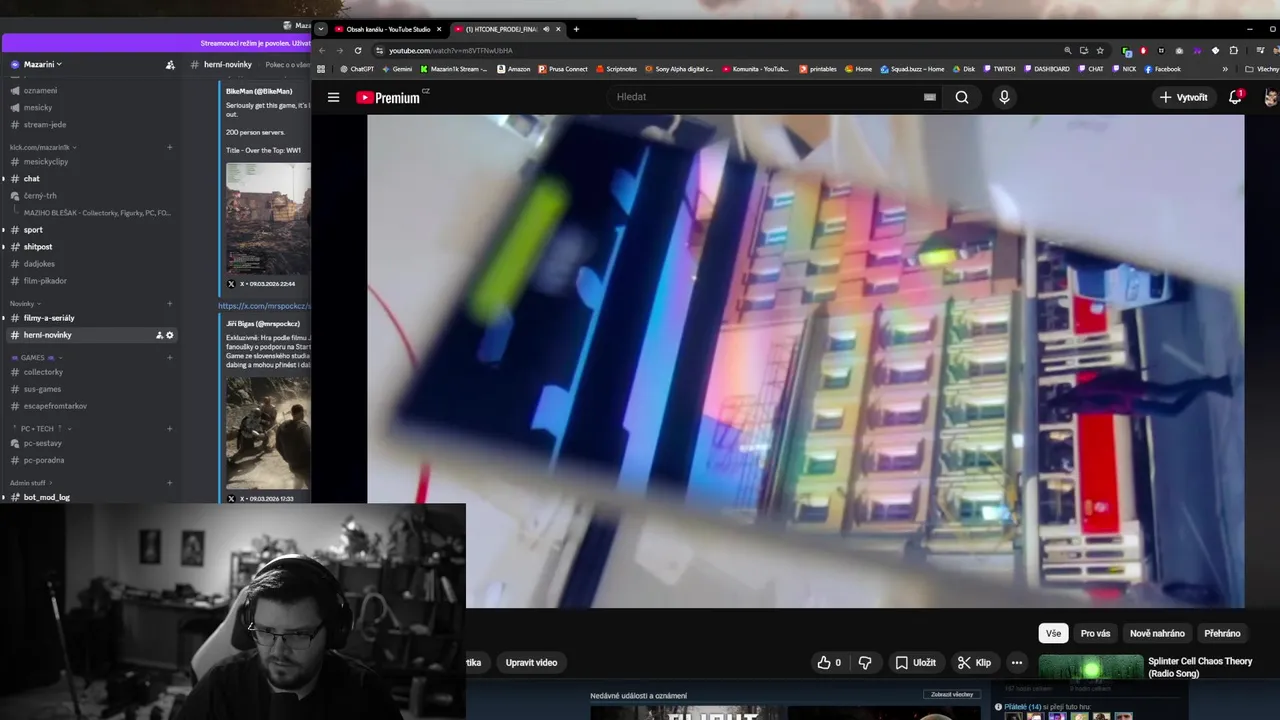
Task: Open Discord channel filmy-a-seriály
Action: pyautogui.click(x=48, y=318)
